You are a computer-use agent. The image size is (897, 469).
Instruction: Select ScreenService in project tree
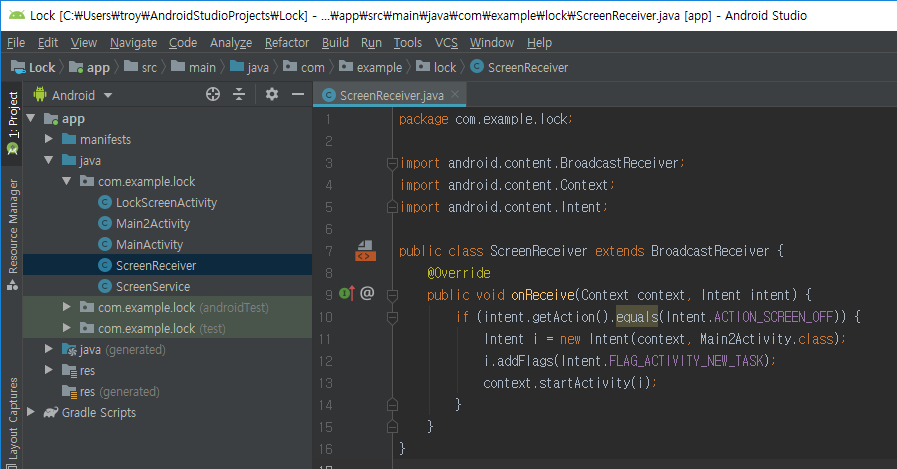153,287
